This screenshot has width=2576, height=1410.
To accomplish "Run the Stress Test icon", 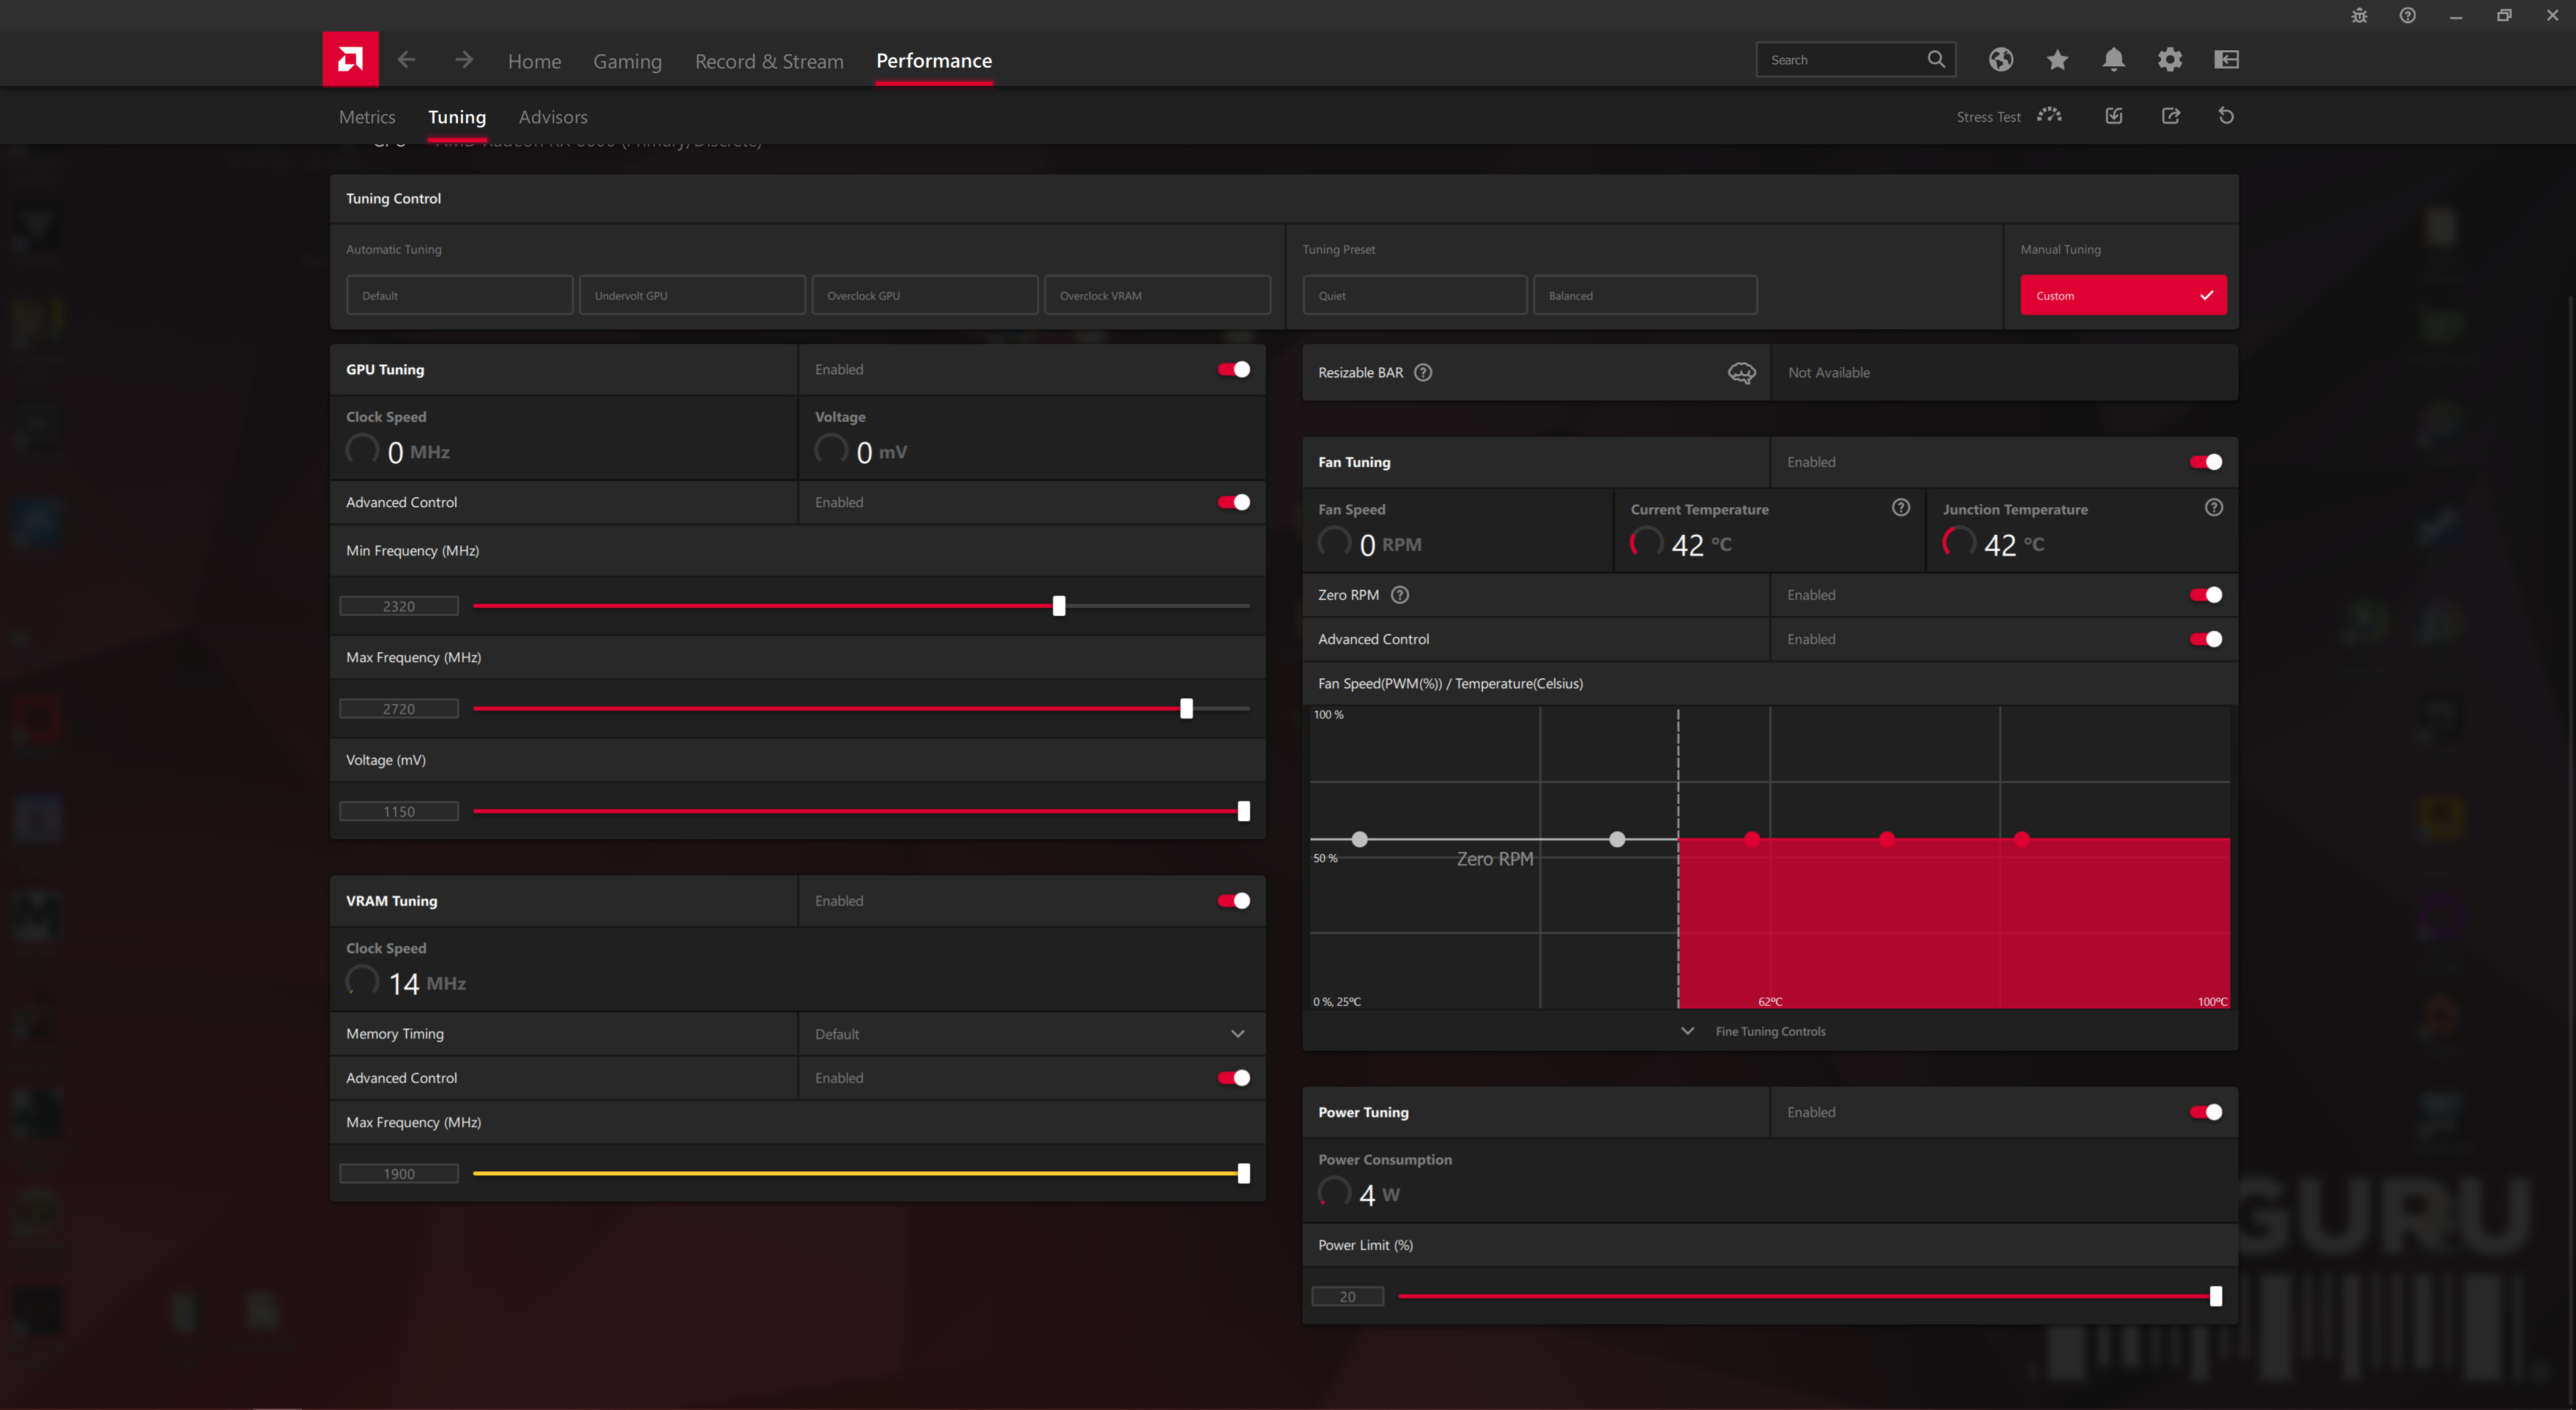I will tap(2049, 116).
